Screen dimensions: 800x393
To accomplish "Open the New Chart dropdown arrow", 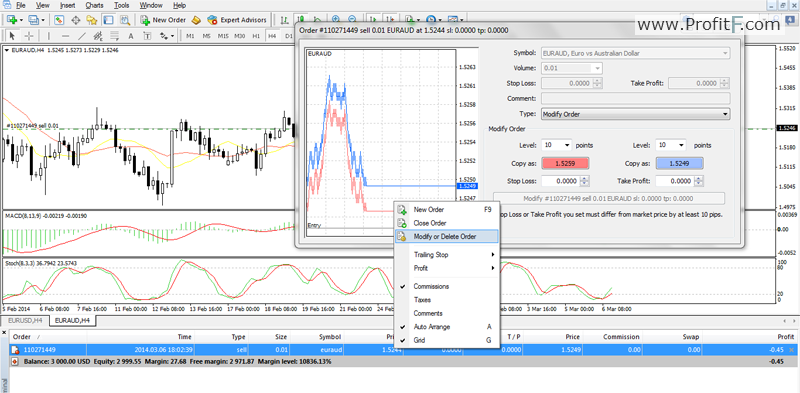I will click(21, 20).
